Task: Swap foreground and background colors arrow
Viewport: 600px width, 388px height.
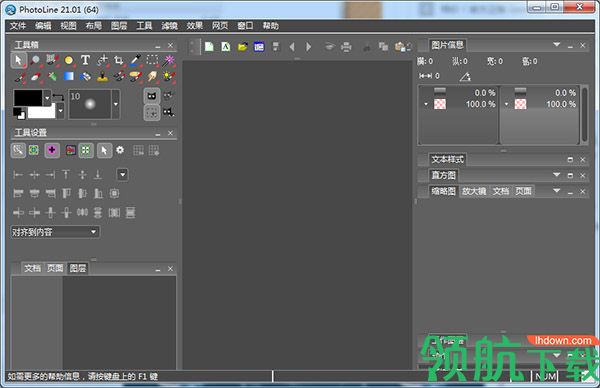Action: tap(58, 97)
